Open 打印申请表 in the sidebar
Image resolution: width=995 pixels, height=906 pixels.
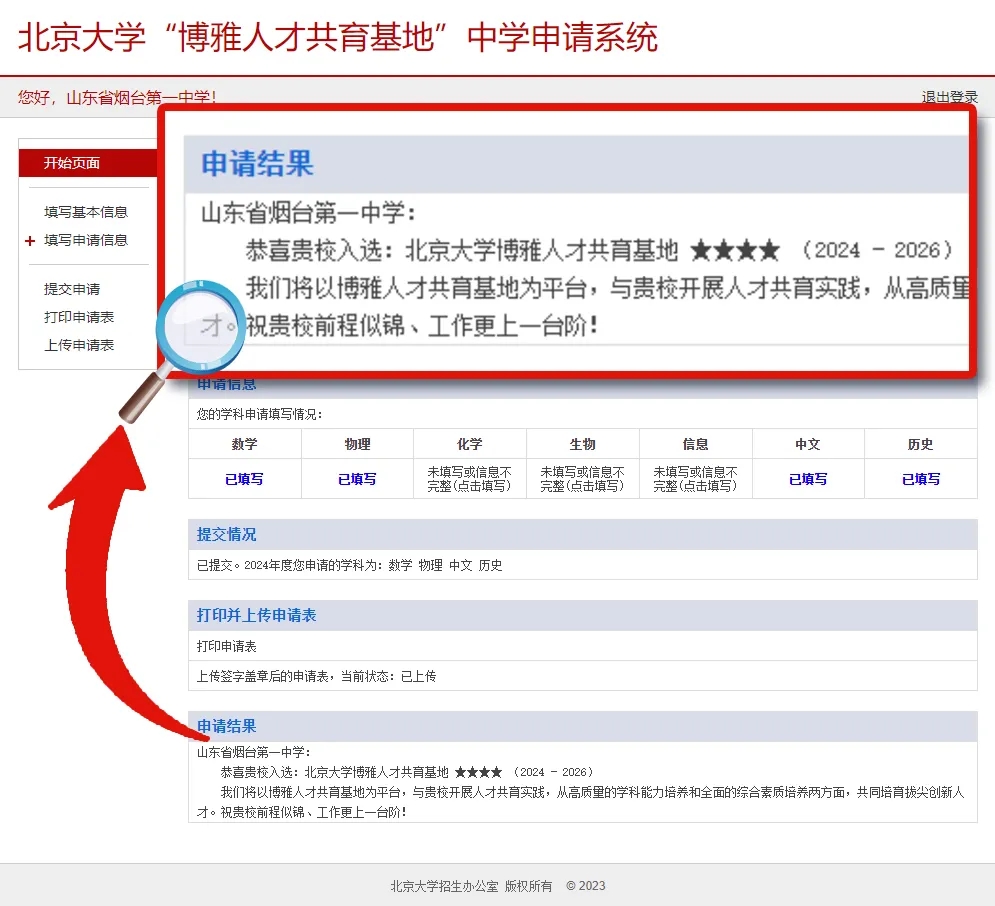79,317
